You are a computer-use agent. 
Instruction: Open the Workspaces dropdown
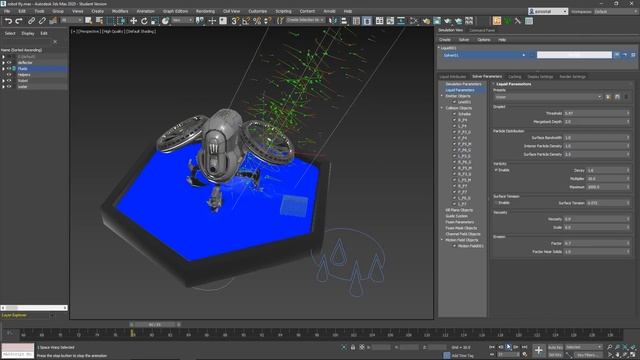[616, 11]
